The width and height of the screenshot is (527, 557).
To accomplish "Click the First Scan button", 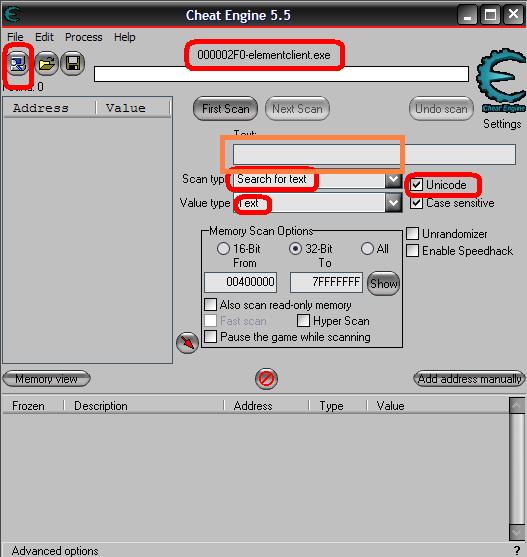I will click(x=226, y=109).
